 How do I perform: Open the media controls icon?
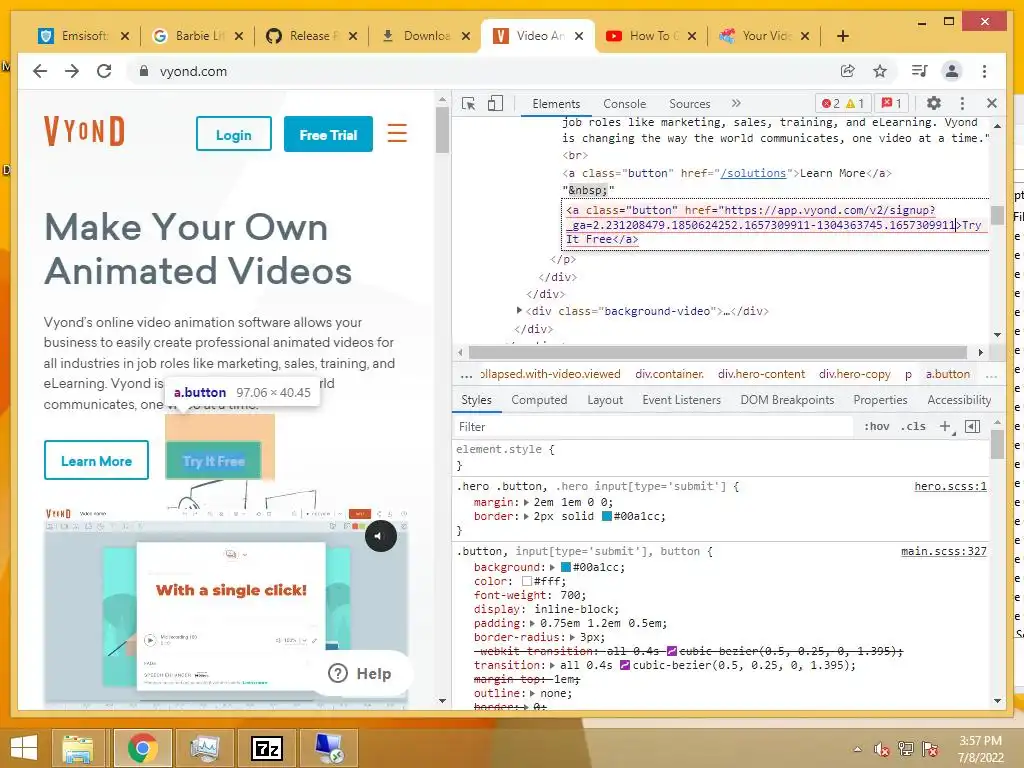tap(920, 71)
